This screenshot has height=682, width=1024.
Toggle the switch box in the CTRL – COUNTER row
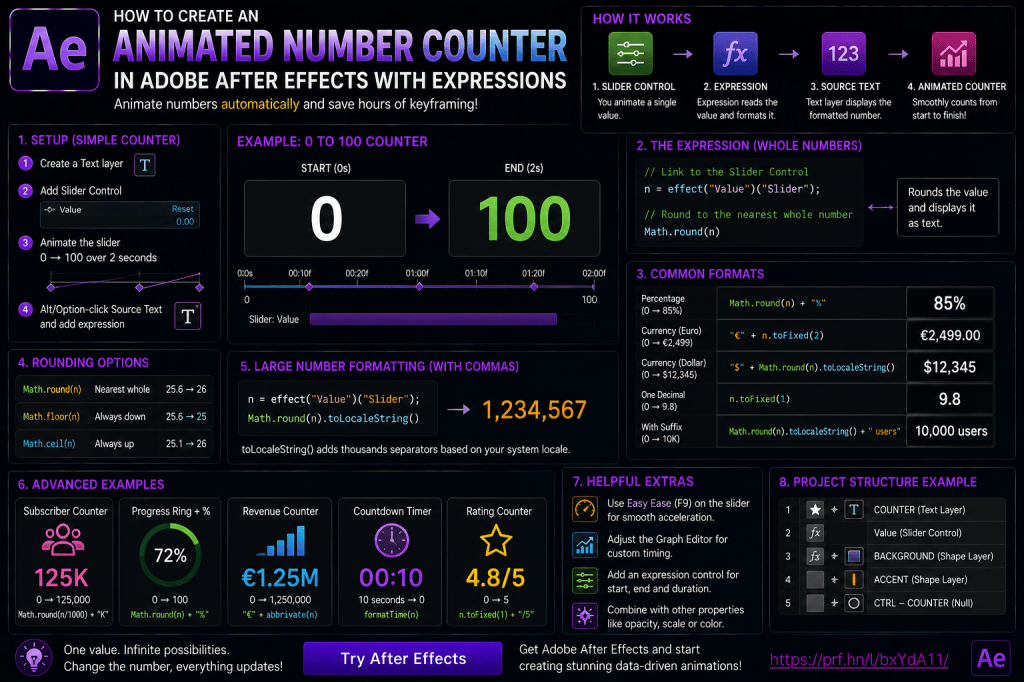(x=814, y=603)
